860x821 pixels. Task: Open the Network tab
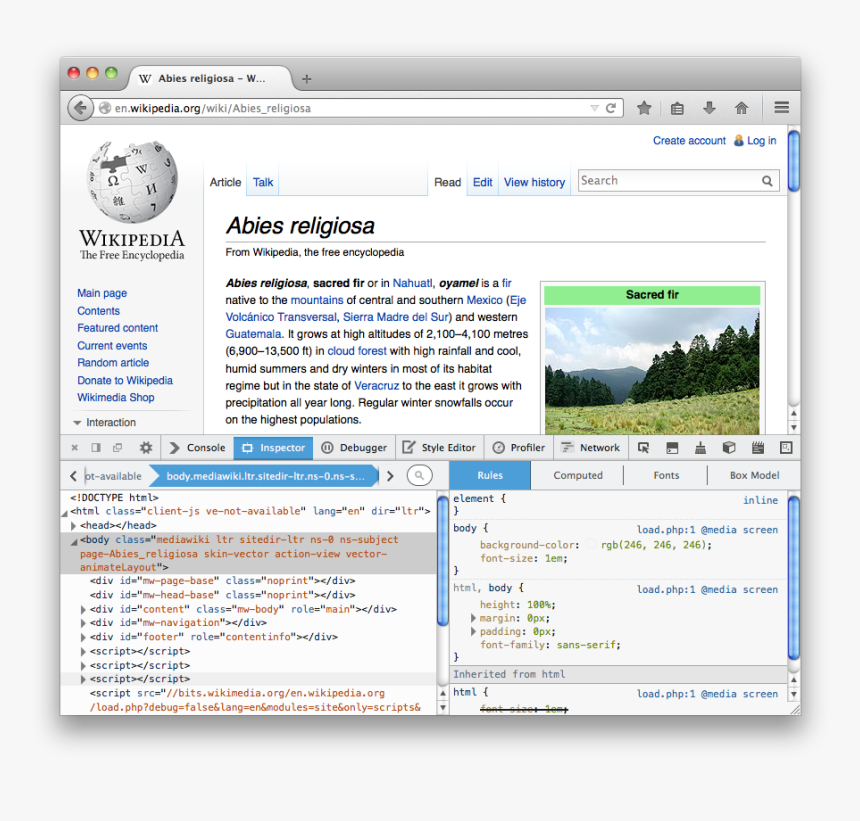[x=591, y=448]
